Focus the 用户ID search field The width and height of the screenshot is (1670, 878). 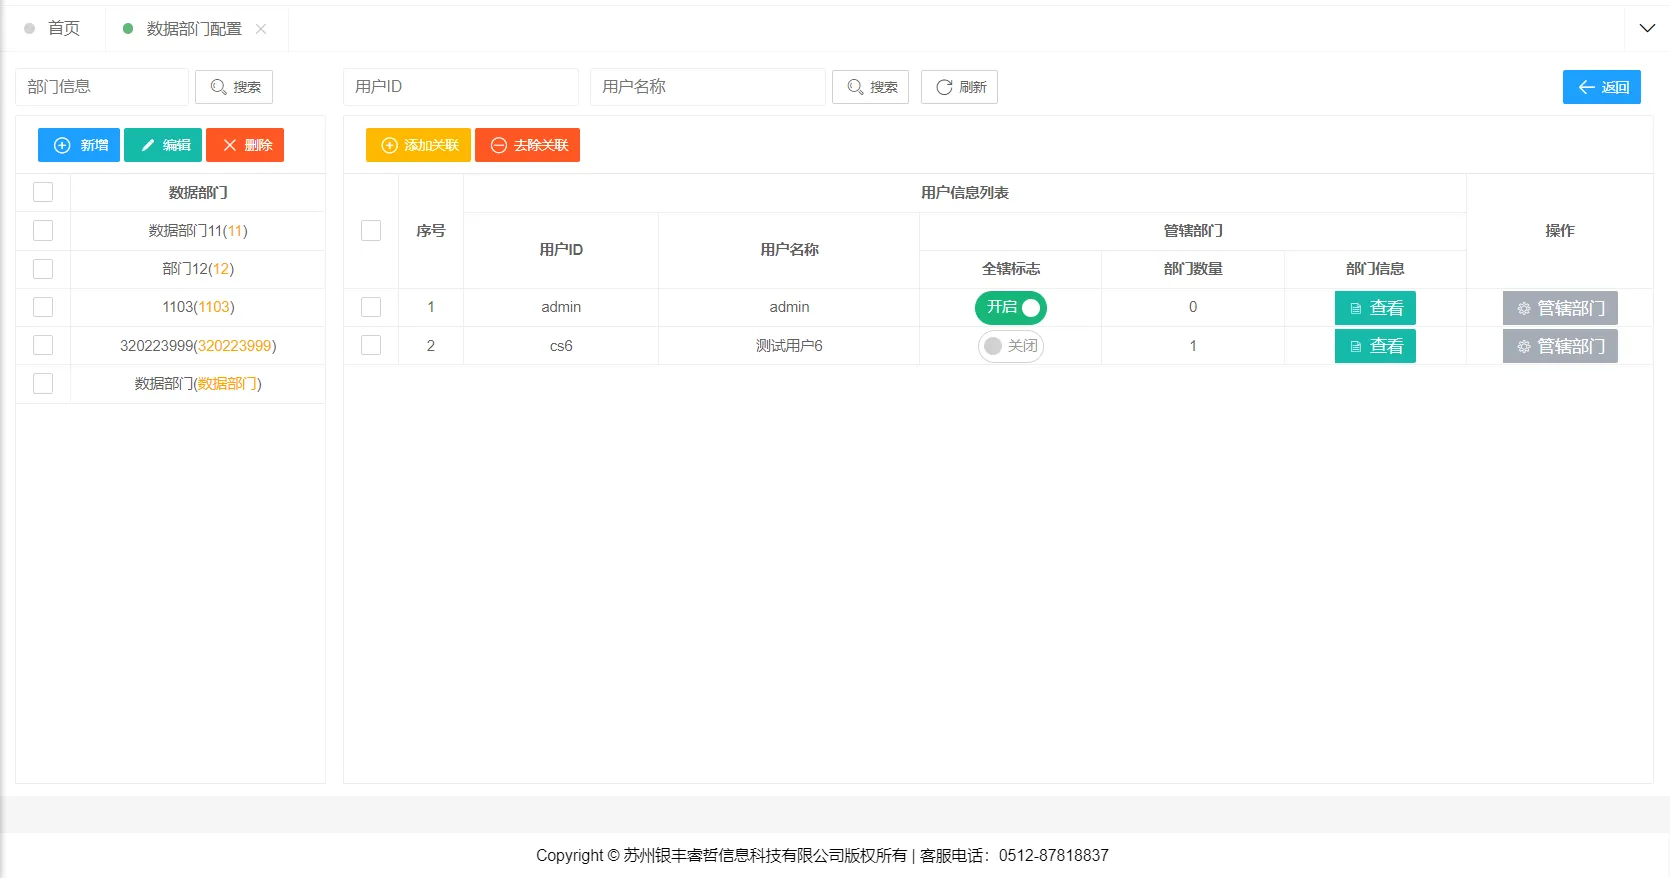[x=460, y=87]
